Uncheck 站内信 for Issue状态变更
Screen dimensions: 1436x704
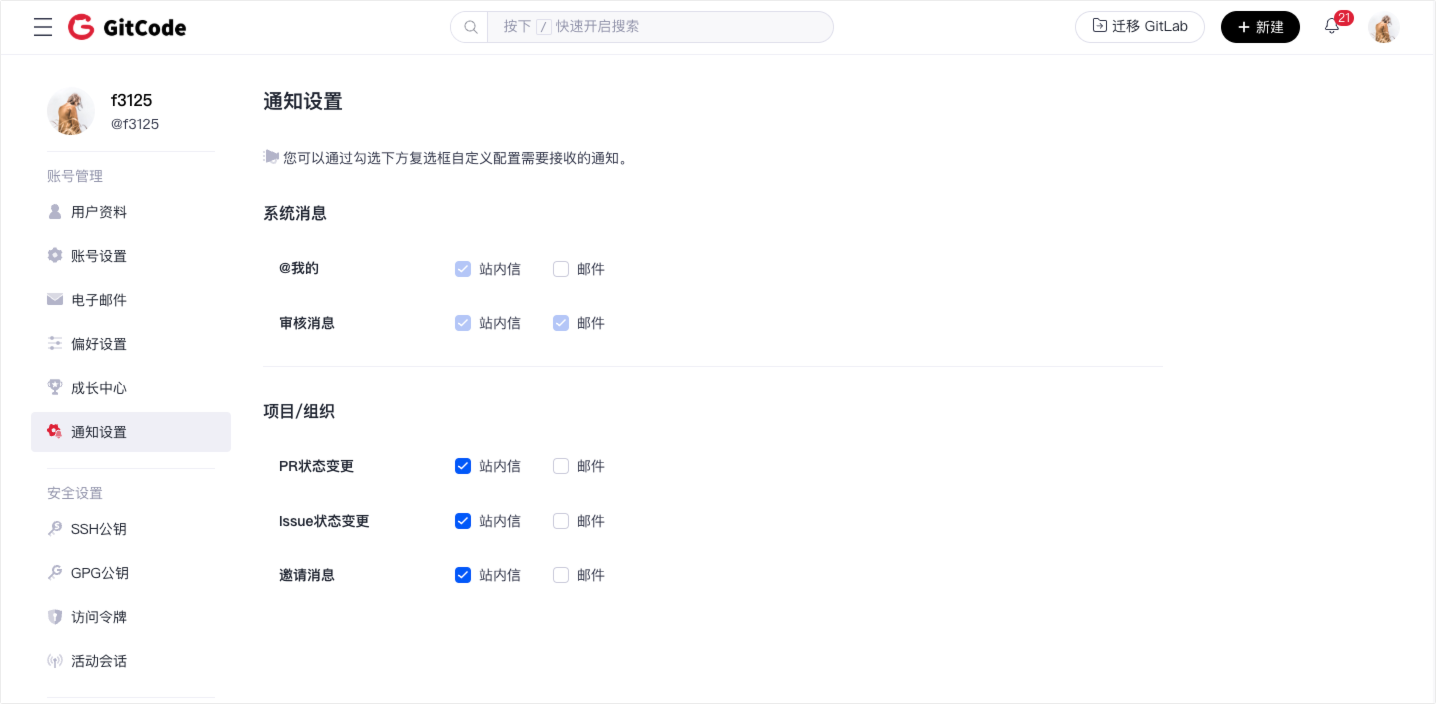[463, 521]
